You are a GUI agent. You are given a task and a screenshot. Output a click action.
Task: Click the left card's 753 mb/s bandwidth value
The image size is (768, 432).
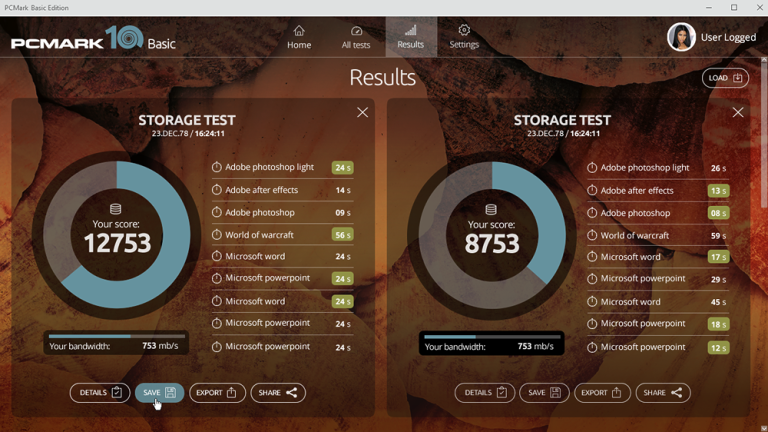point(160,346)
